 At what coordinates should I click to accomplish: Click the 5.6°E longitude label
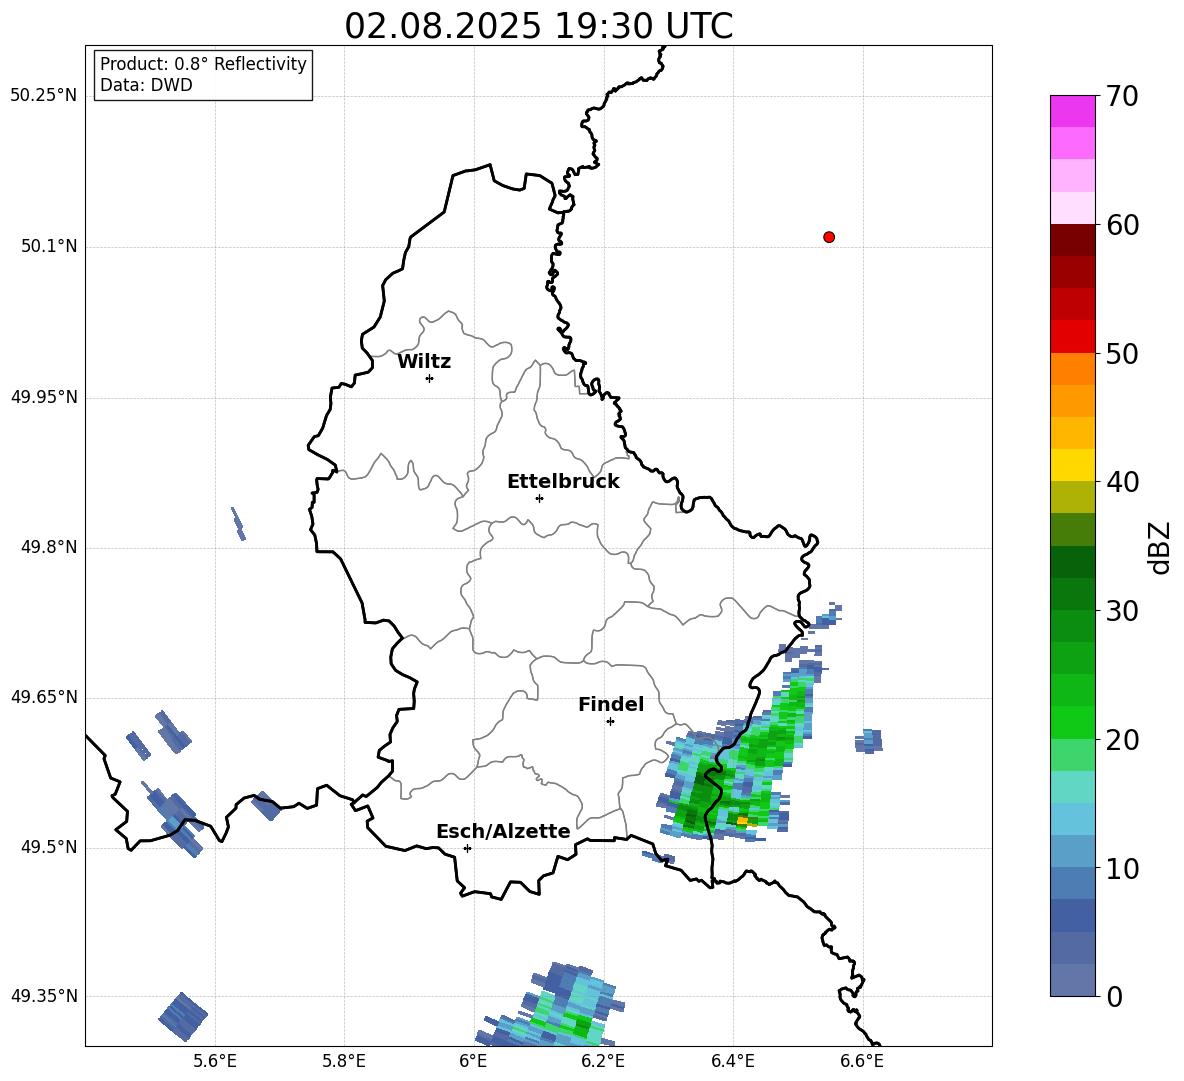(215, 1061)
